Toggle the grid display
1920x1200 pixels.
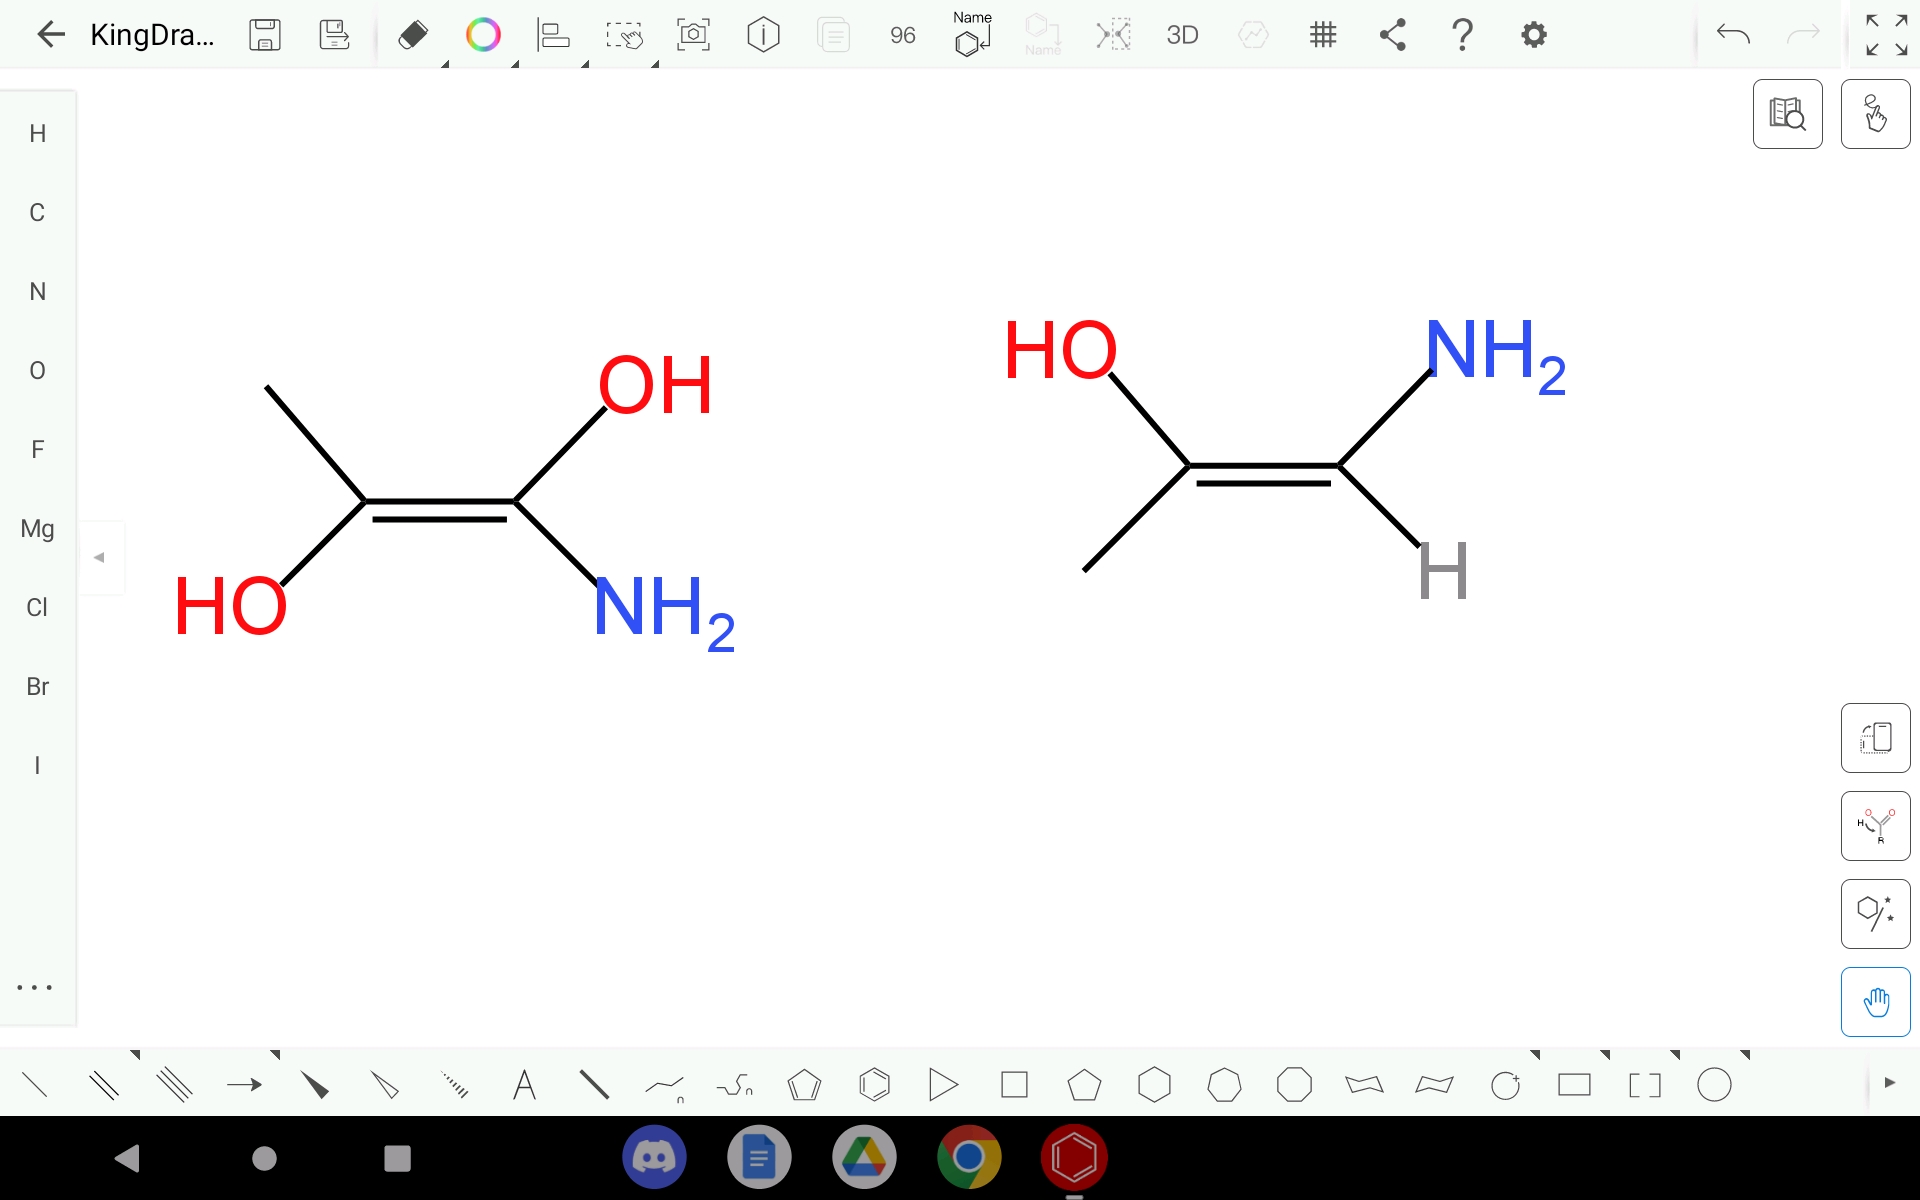pyautogui.click(x=1322, y=34)
